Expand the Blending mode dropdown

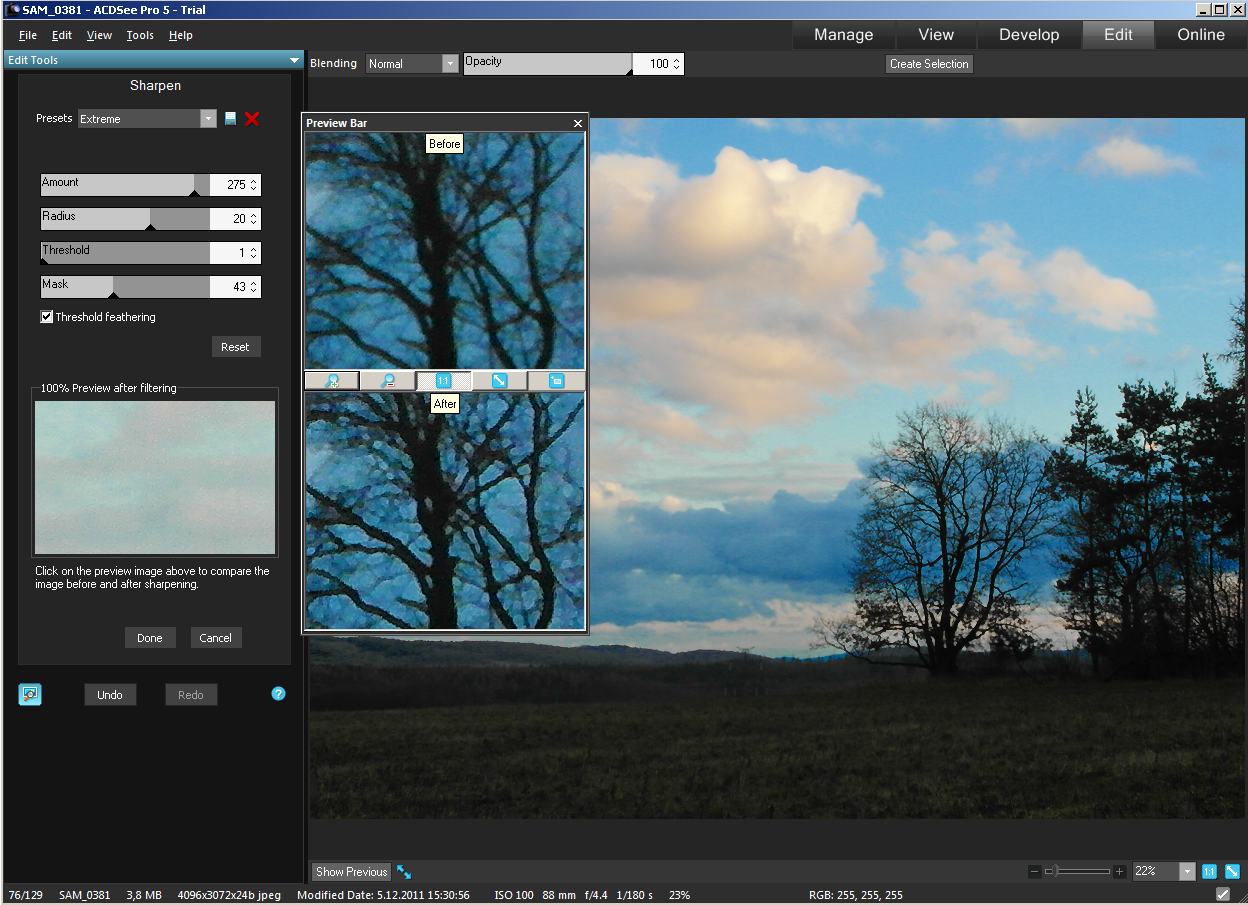coord(449,64)
